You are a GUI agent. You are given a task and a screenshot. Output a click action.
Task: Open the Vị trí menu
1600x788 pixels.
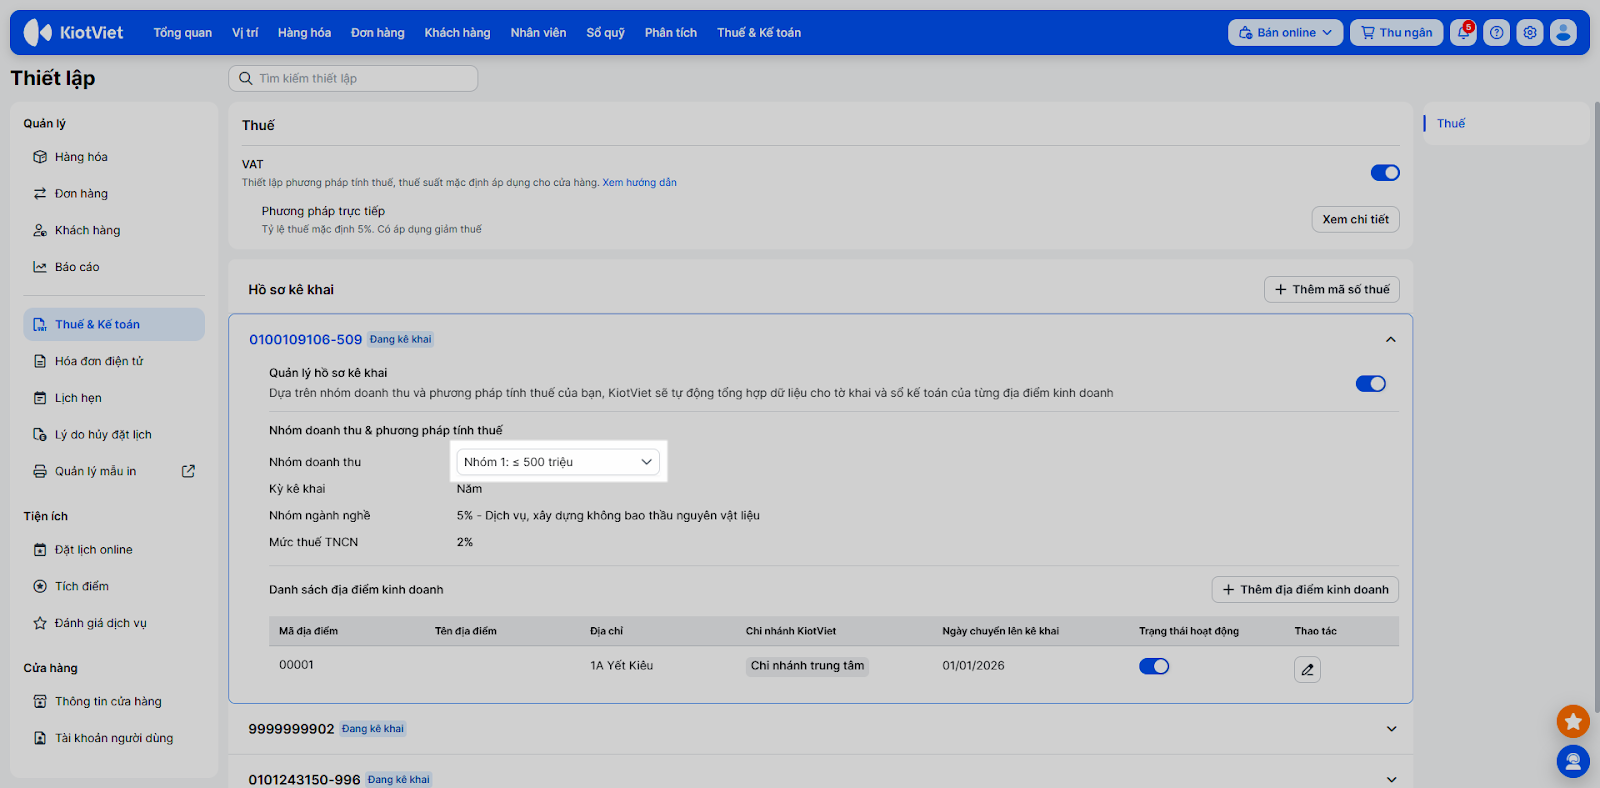pos(245,33)
